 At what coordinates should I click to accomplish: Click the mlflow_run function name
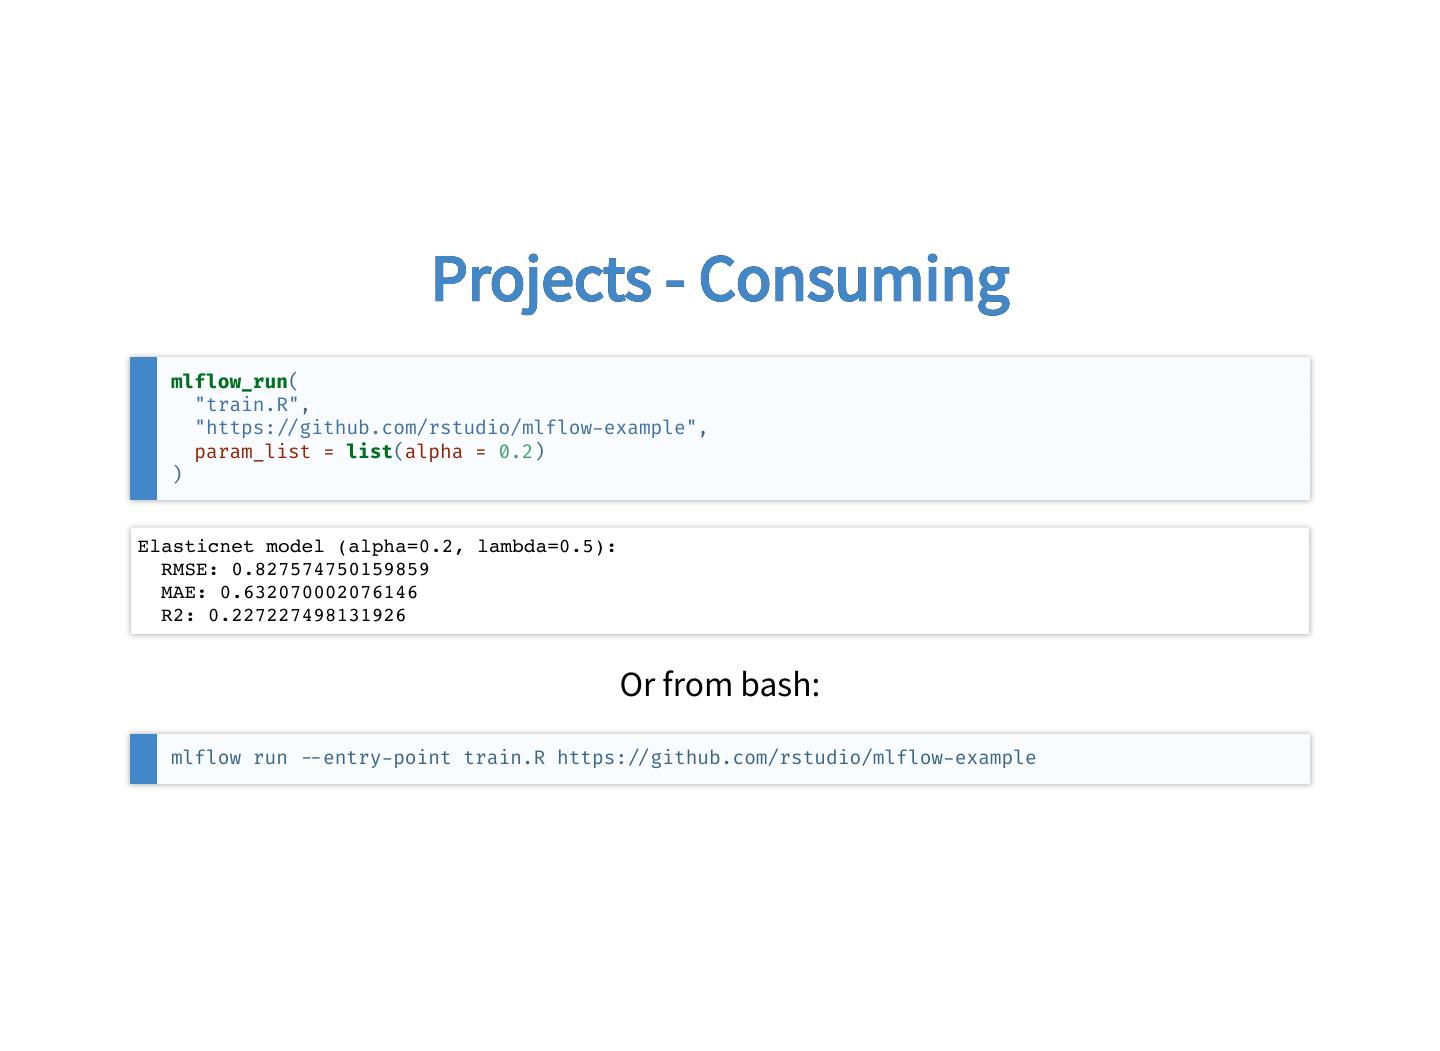click(229, 381)
